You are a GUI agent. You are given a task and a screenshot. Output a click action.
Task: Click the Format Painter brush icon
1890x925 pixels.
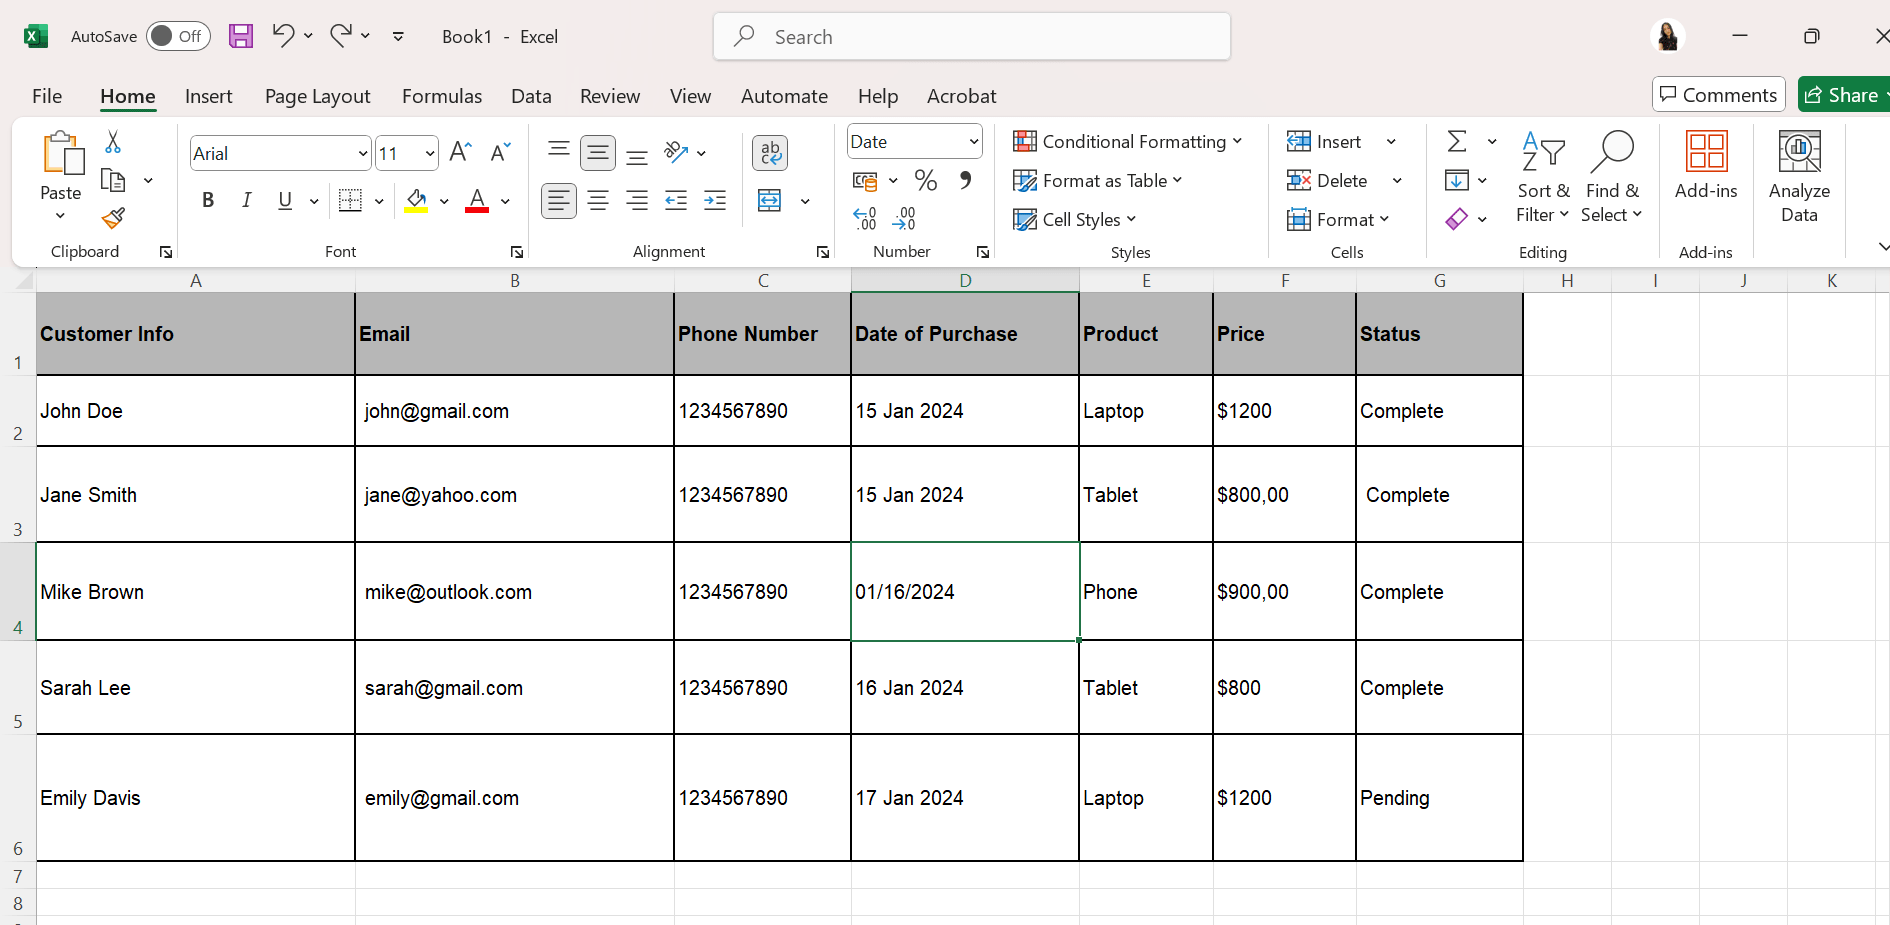[x=113, y=218]
